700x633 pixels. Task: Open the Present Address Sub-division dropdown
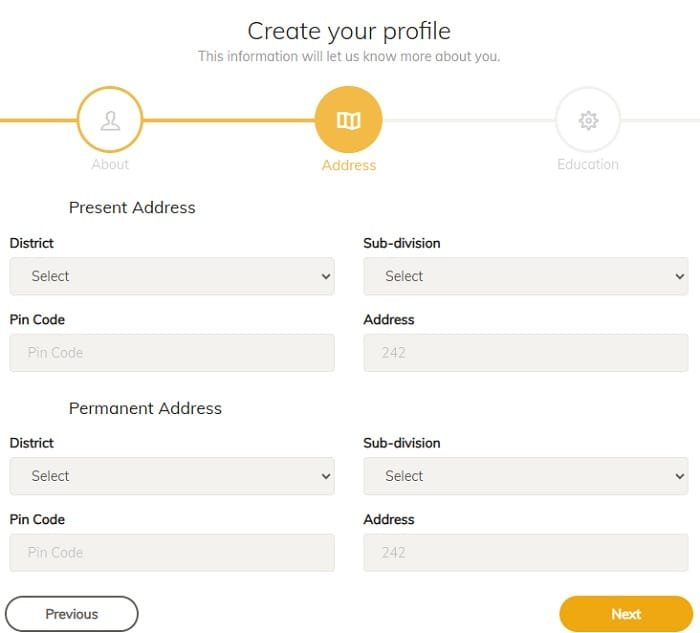(x=526, y=276)
